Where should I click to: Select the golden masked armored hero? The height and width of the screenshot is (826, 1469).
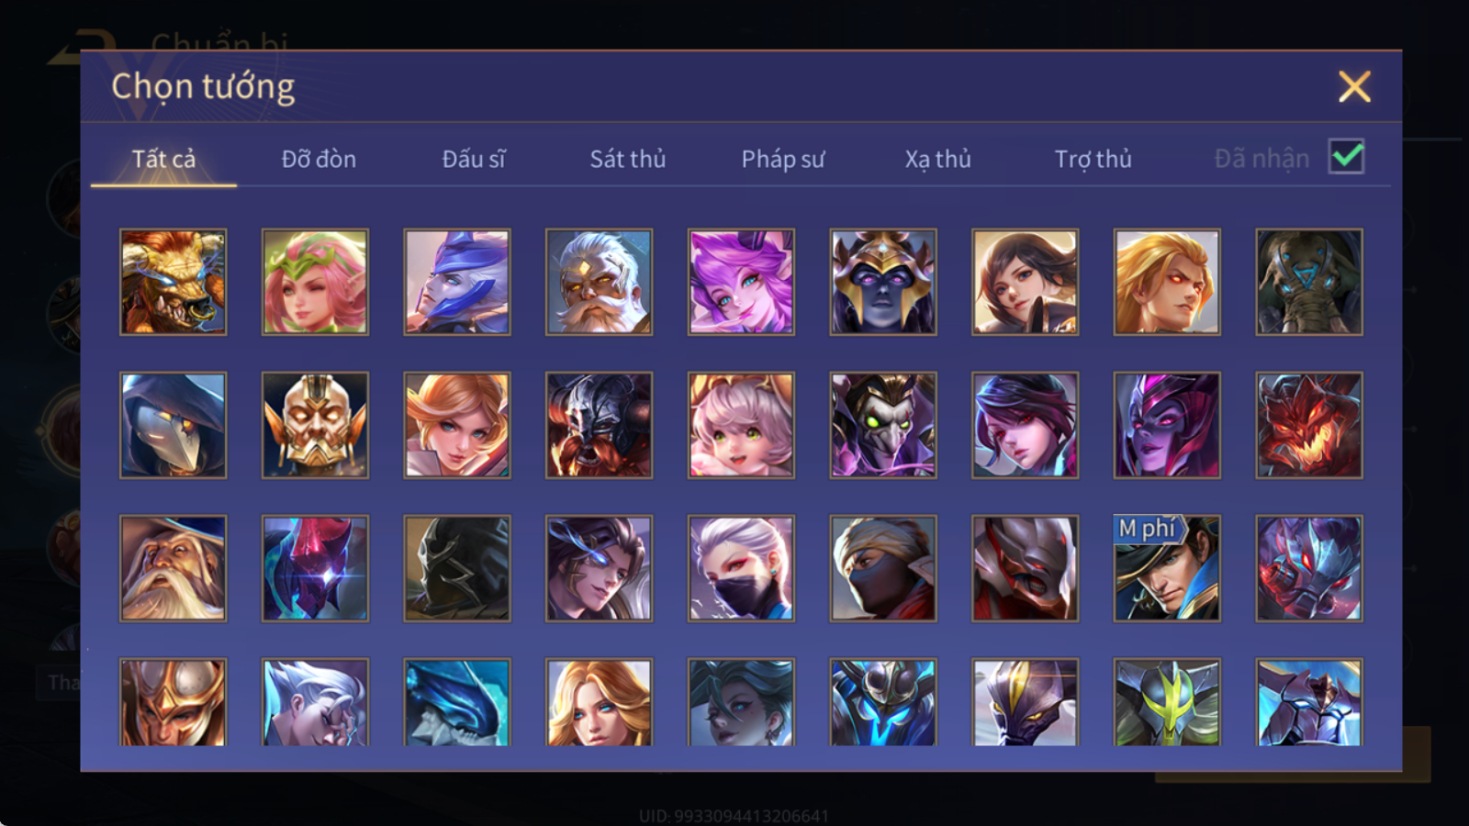(x=315, y=425)
